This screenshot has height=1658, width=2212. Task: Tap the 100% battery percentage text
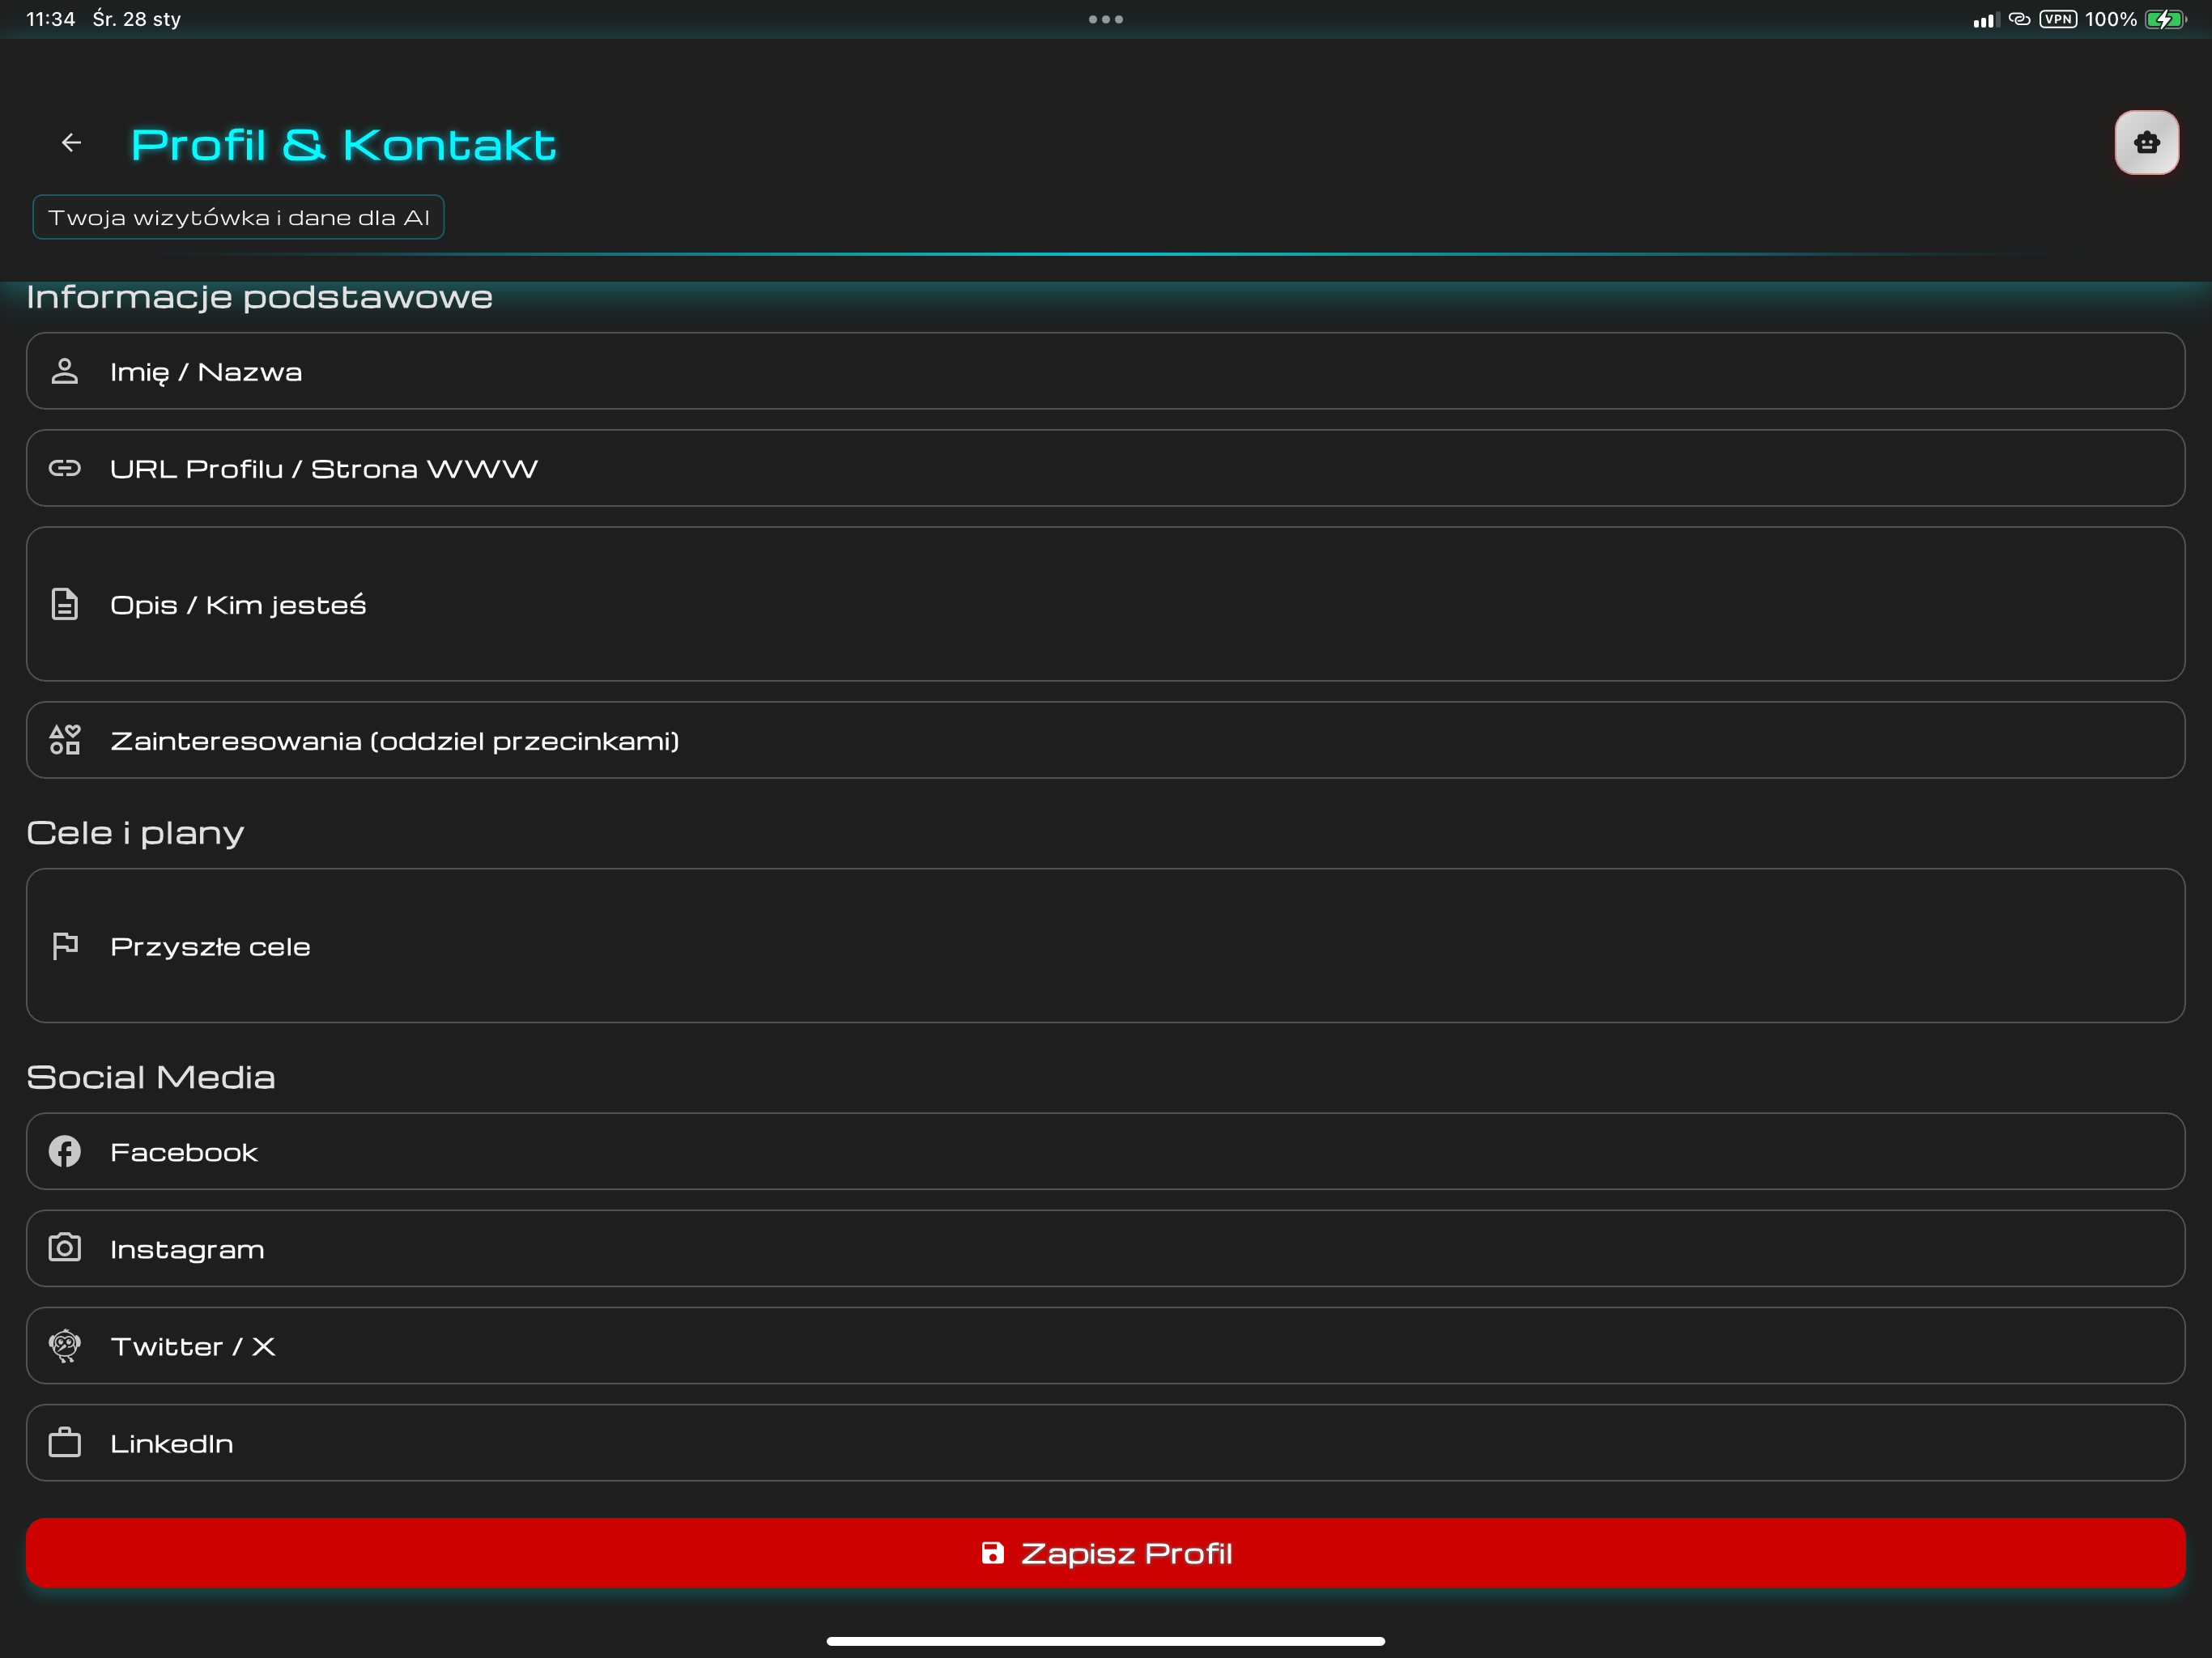point(2111,19)
